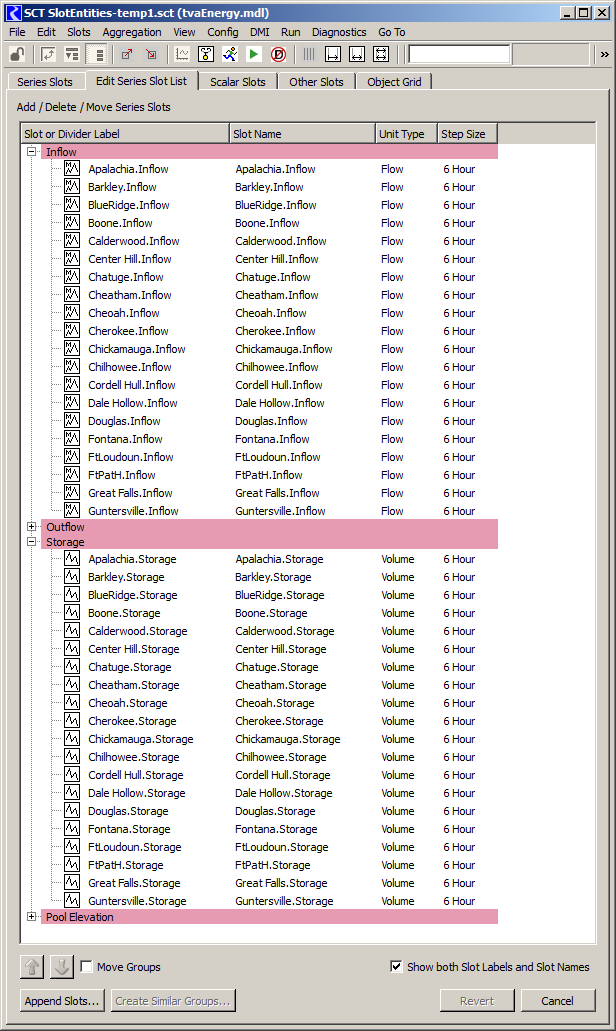Uncheck Show both Slot Labels and Slot Names
Screen dimensions: 616x1031
(x=396, y=966)
